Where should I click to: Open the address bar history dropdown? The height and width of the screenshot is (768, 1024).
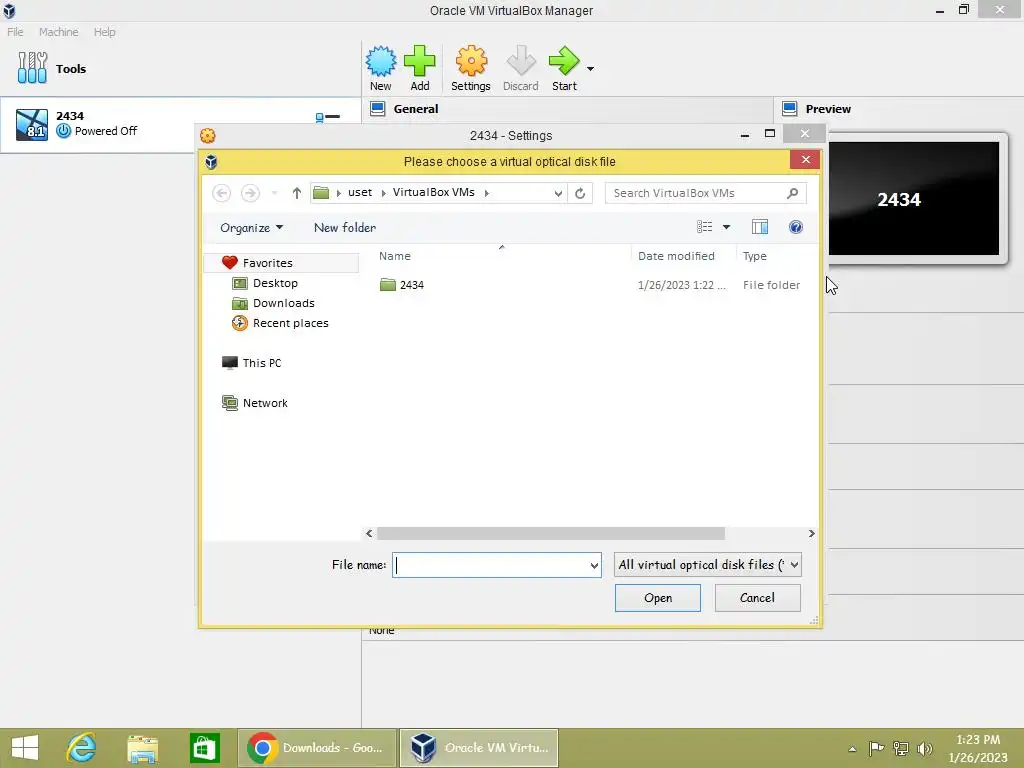[558, 193]
